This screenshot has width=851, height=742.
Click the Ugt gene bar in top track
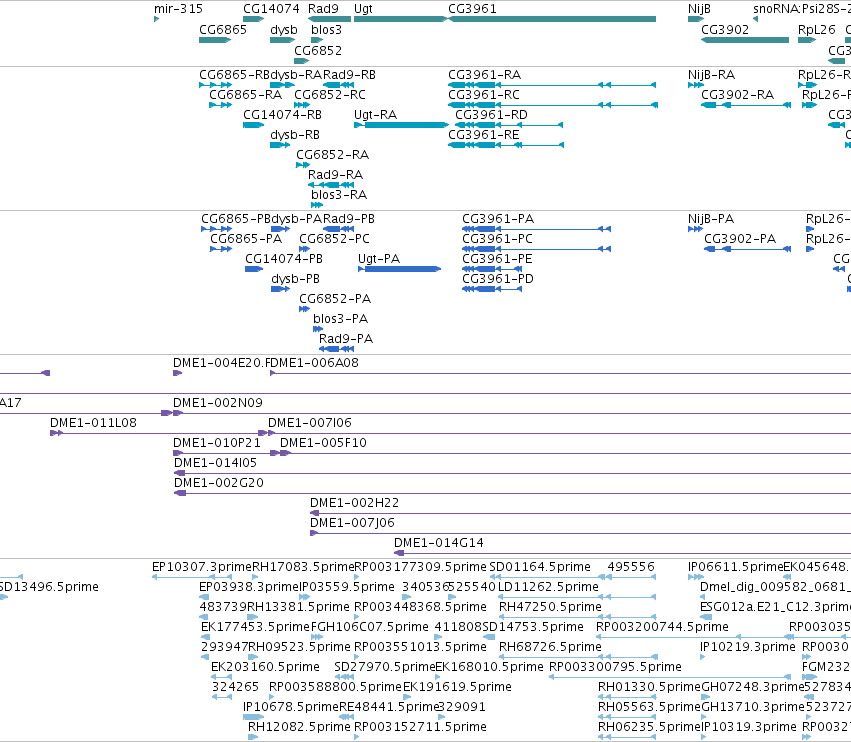pos(400,19)
